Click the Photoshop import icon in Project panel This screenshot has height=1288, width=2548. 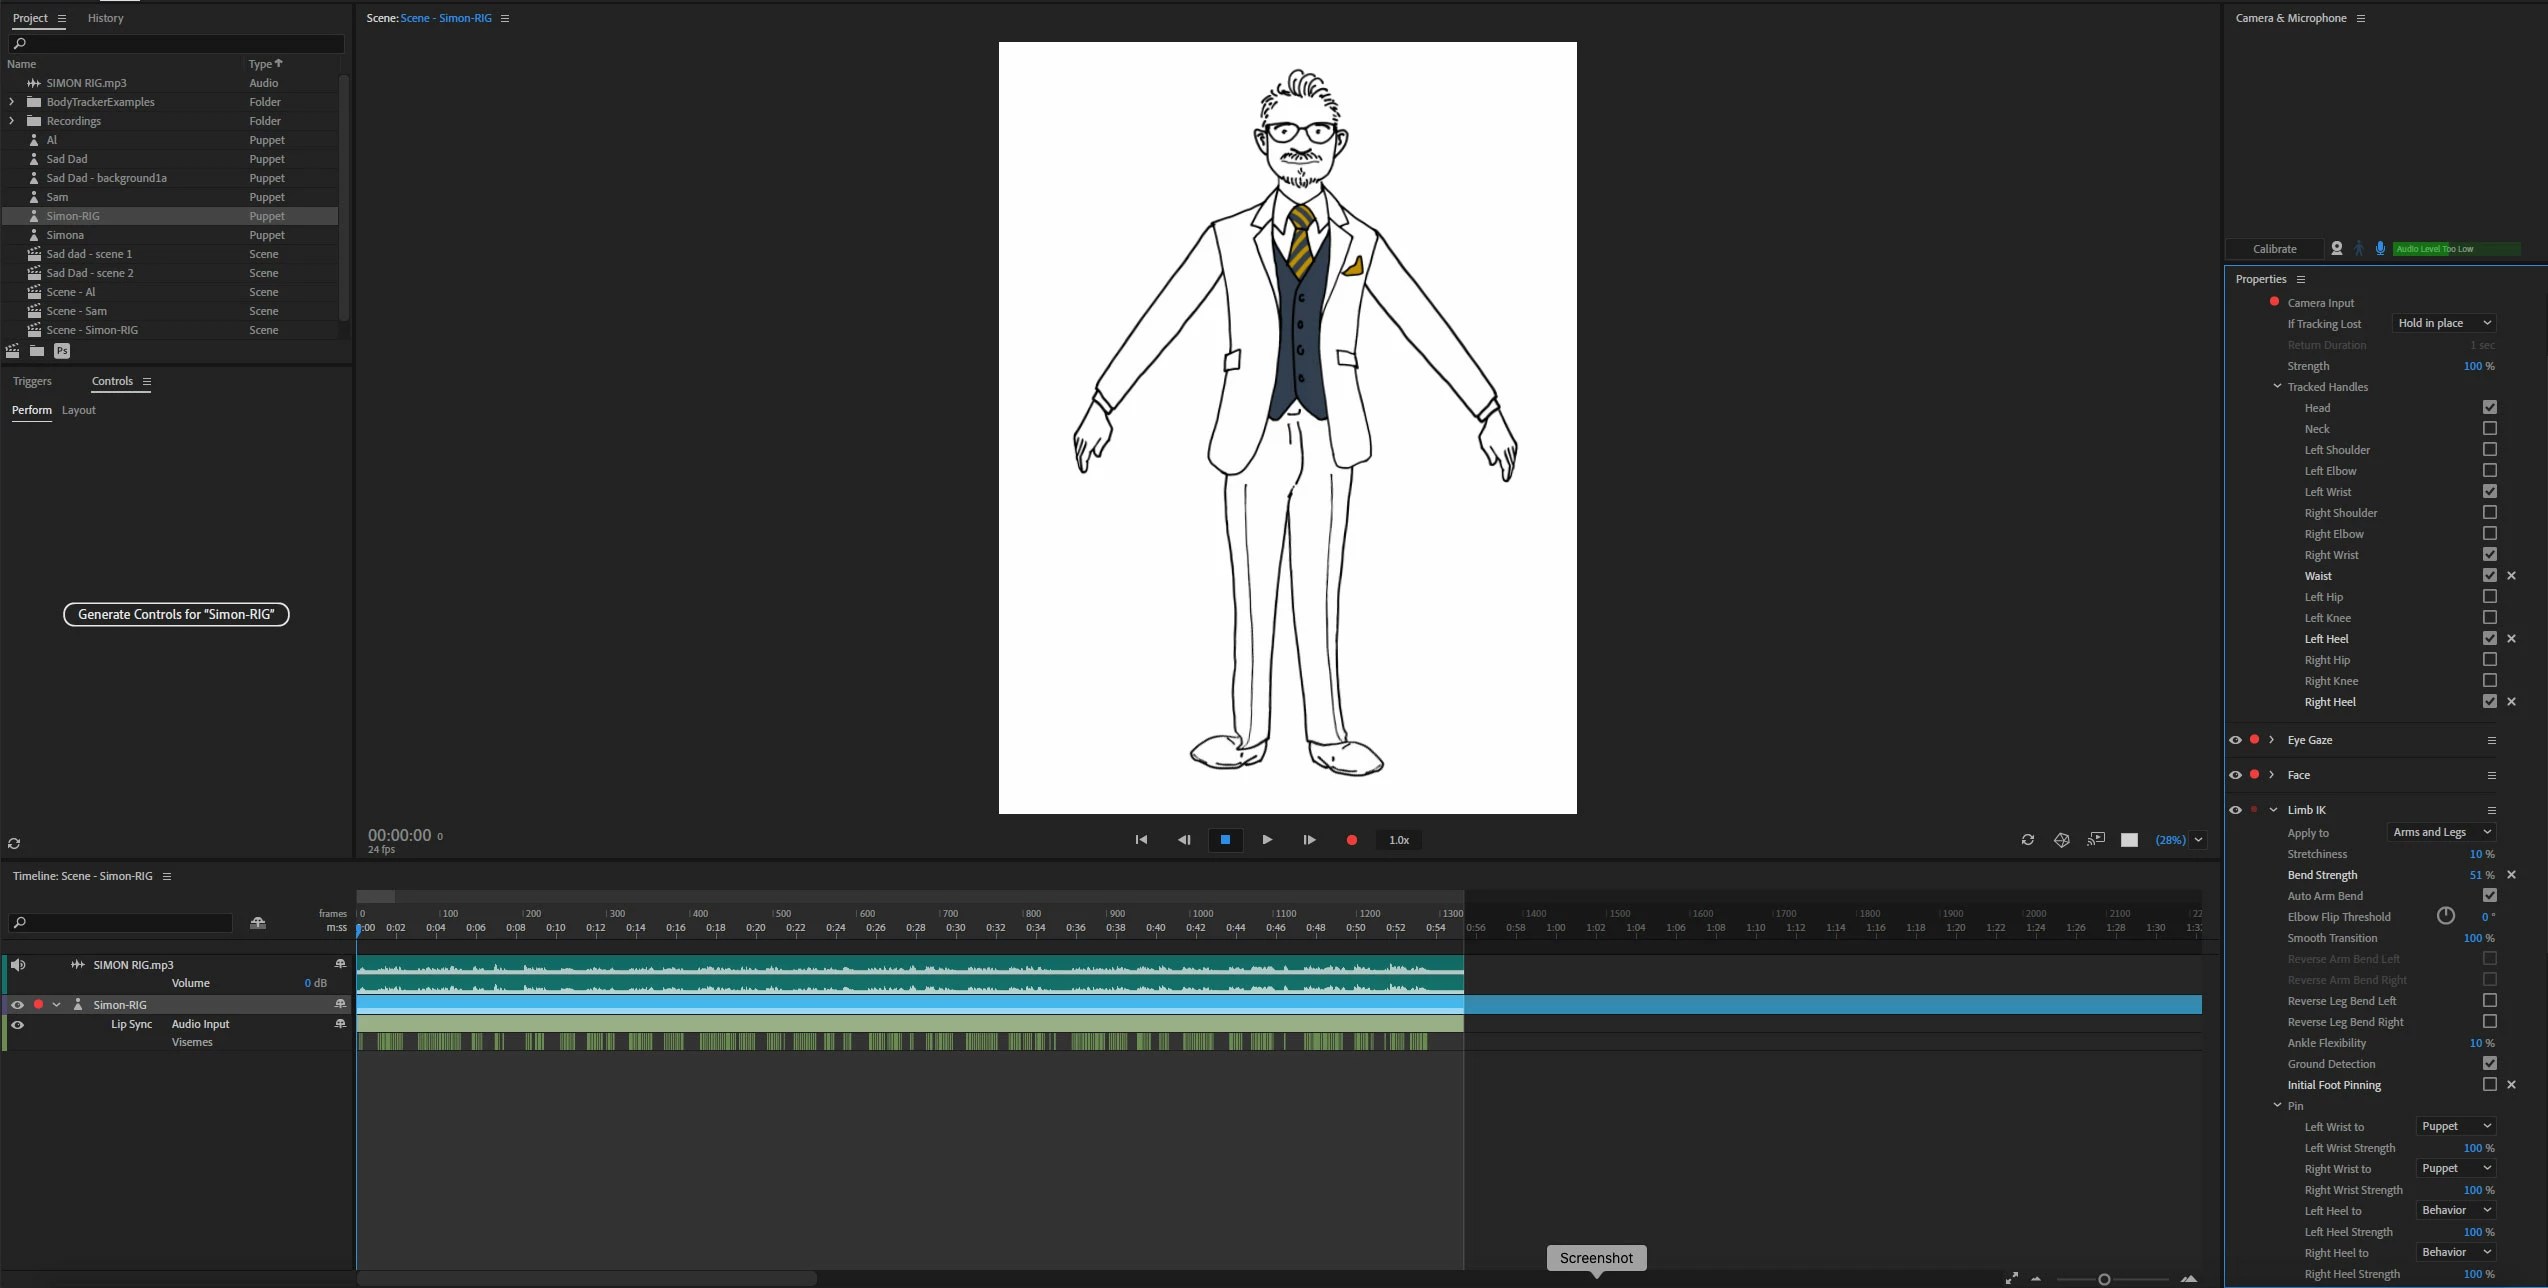coord(62,351)
